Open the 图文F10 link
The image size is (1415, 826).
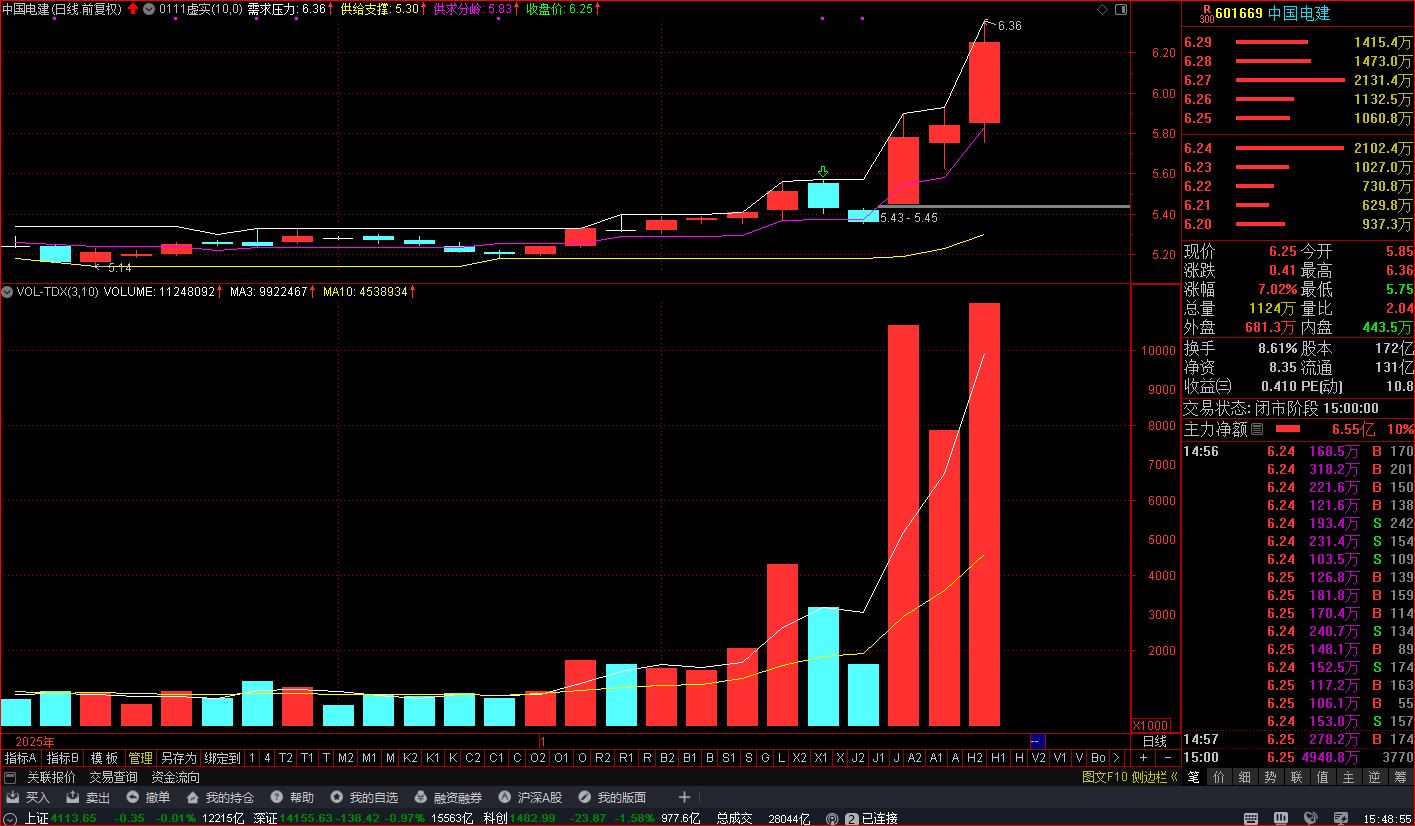1105,777
